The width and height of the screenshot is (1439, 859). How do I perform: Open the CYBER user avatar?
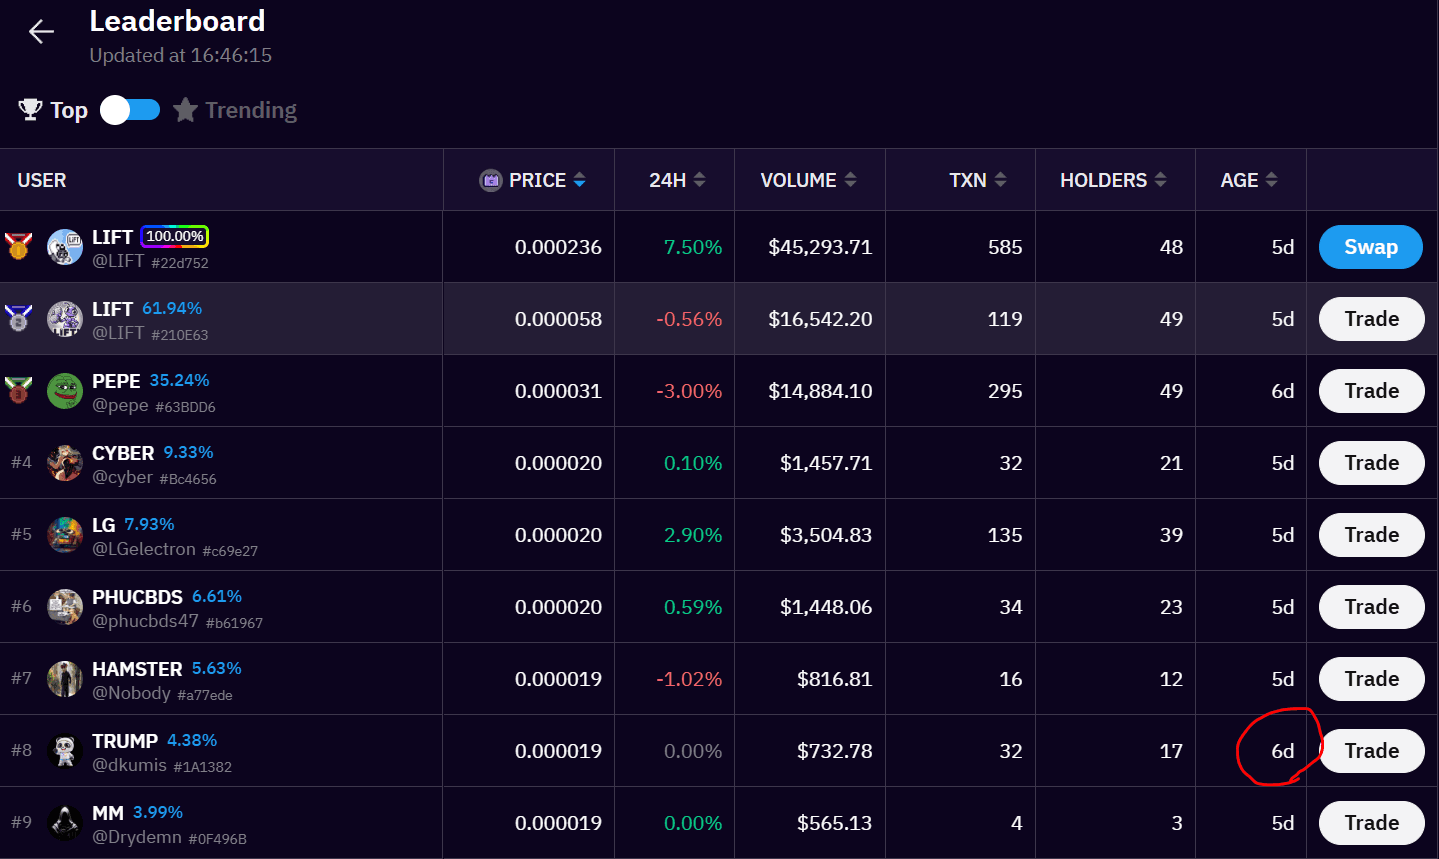point(65,463)
